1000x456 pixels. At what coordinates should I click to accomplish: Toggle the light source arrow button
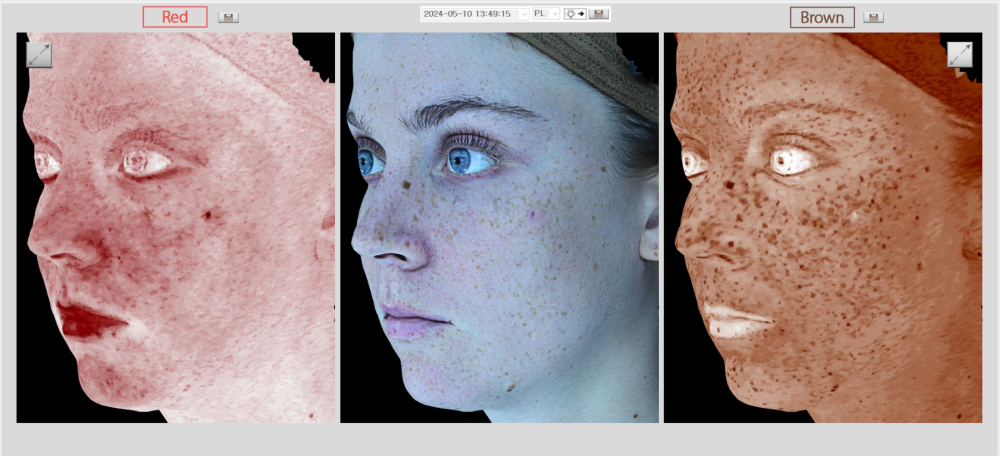click(x=575, y=14)
